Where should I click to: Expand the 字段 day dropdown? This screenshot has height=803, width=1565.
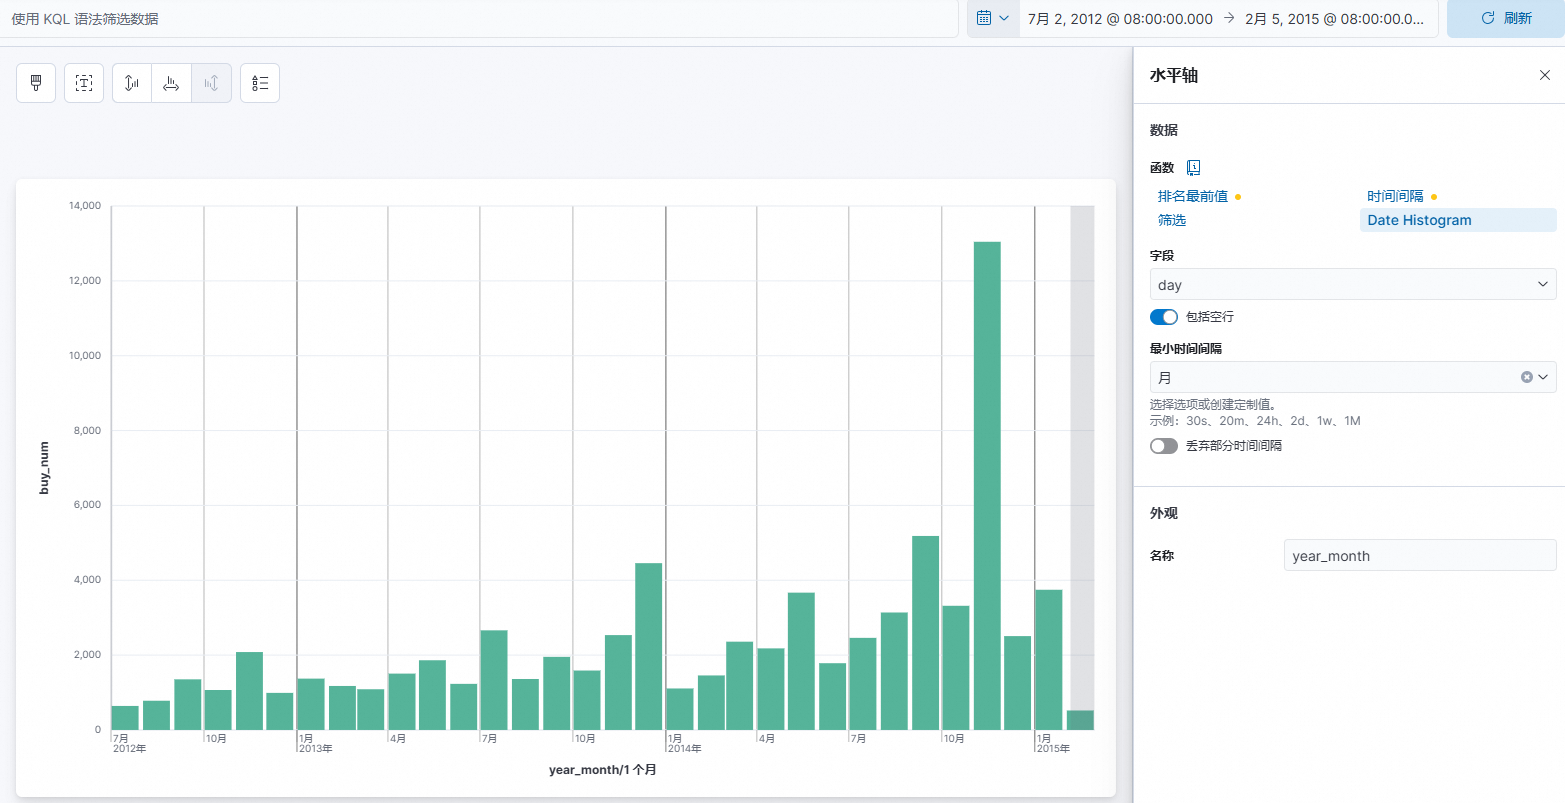pyautogui.click(x=1352, y=285)
